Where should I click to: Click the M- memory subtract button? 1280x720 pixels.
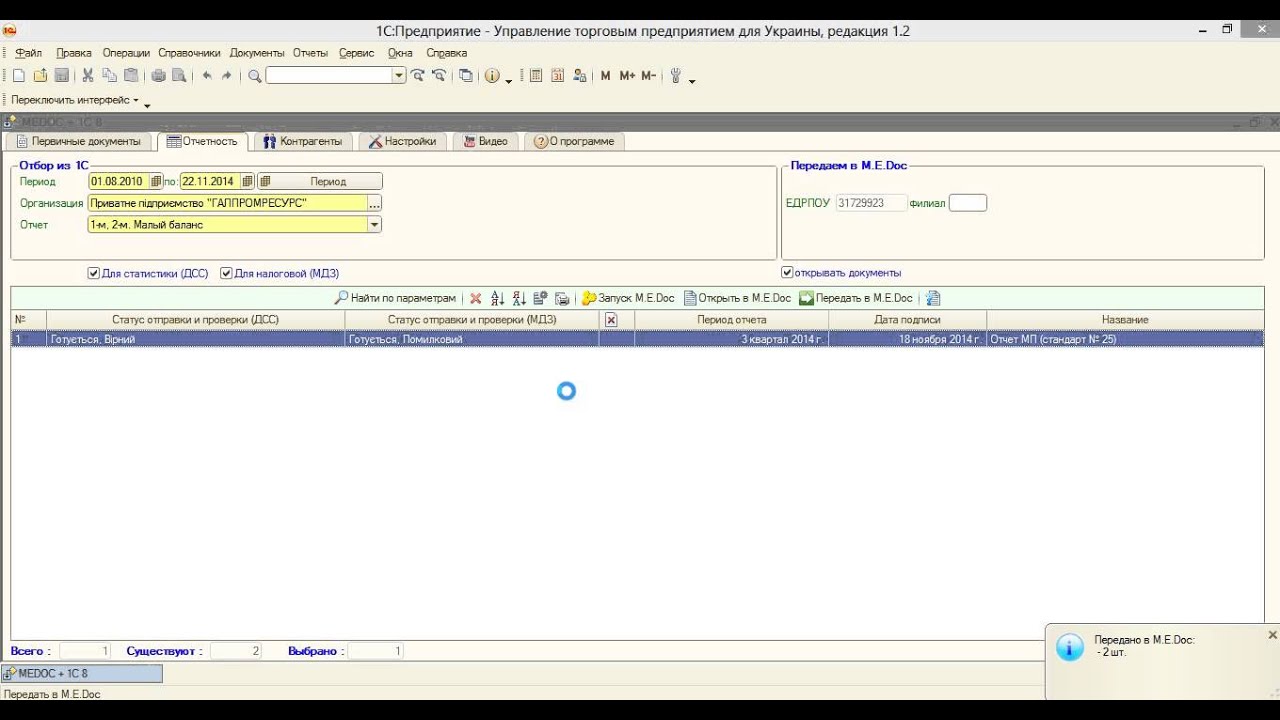[x=649, y=76]
